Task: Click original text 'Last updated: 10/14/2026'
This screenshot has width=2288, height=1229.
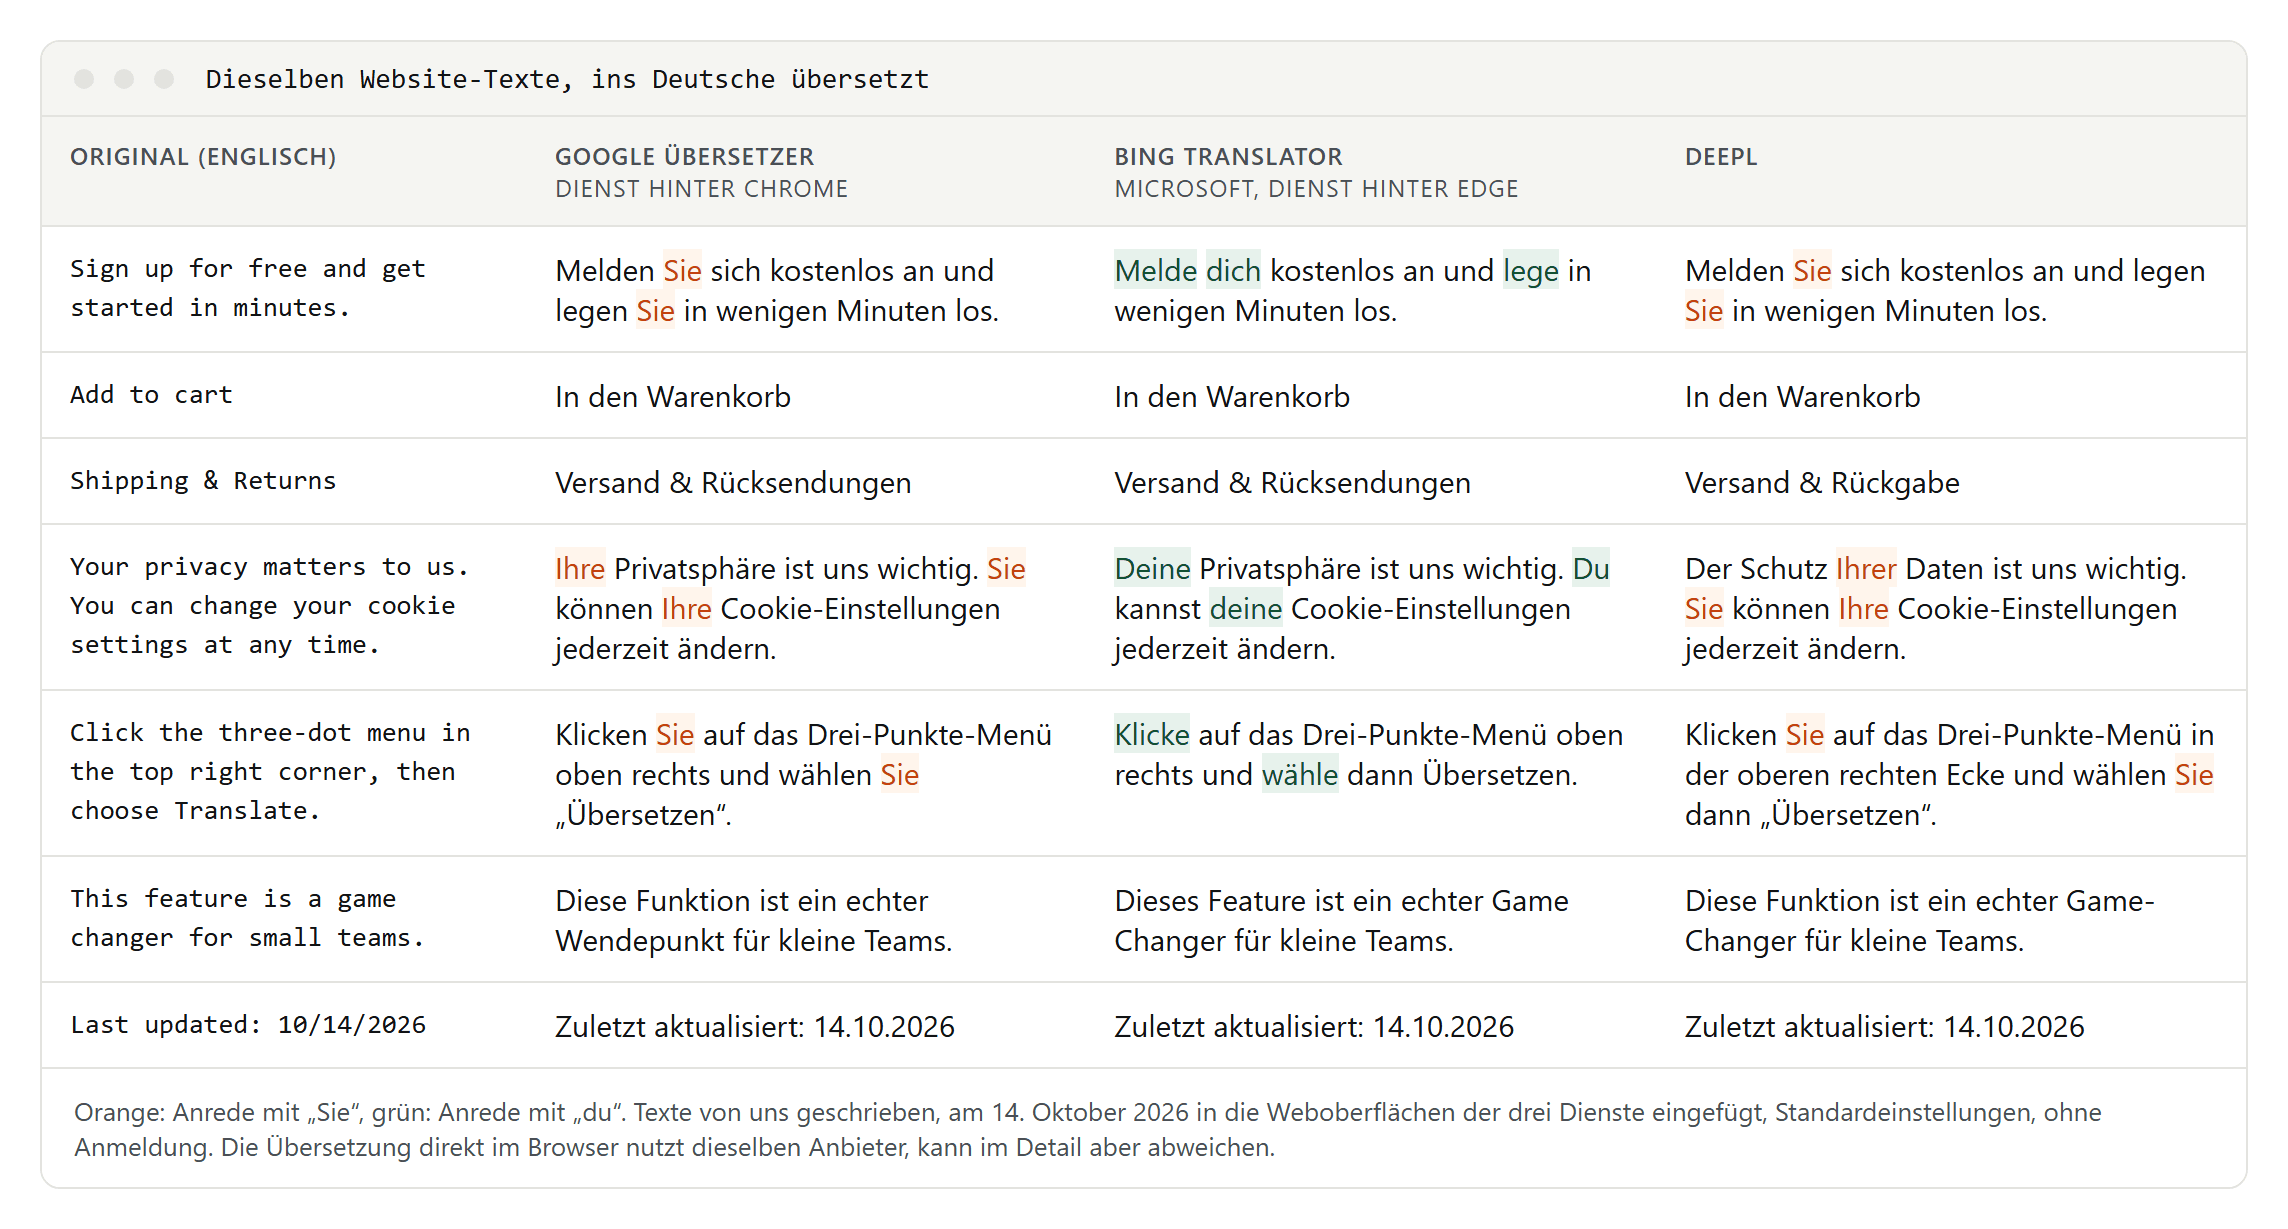Action: [248, 1025]
